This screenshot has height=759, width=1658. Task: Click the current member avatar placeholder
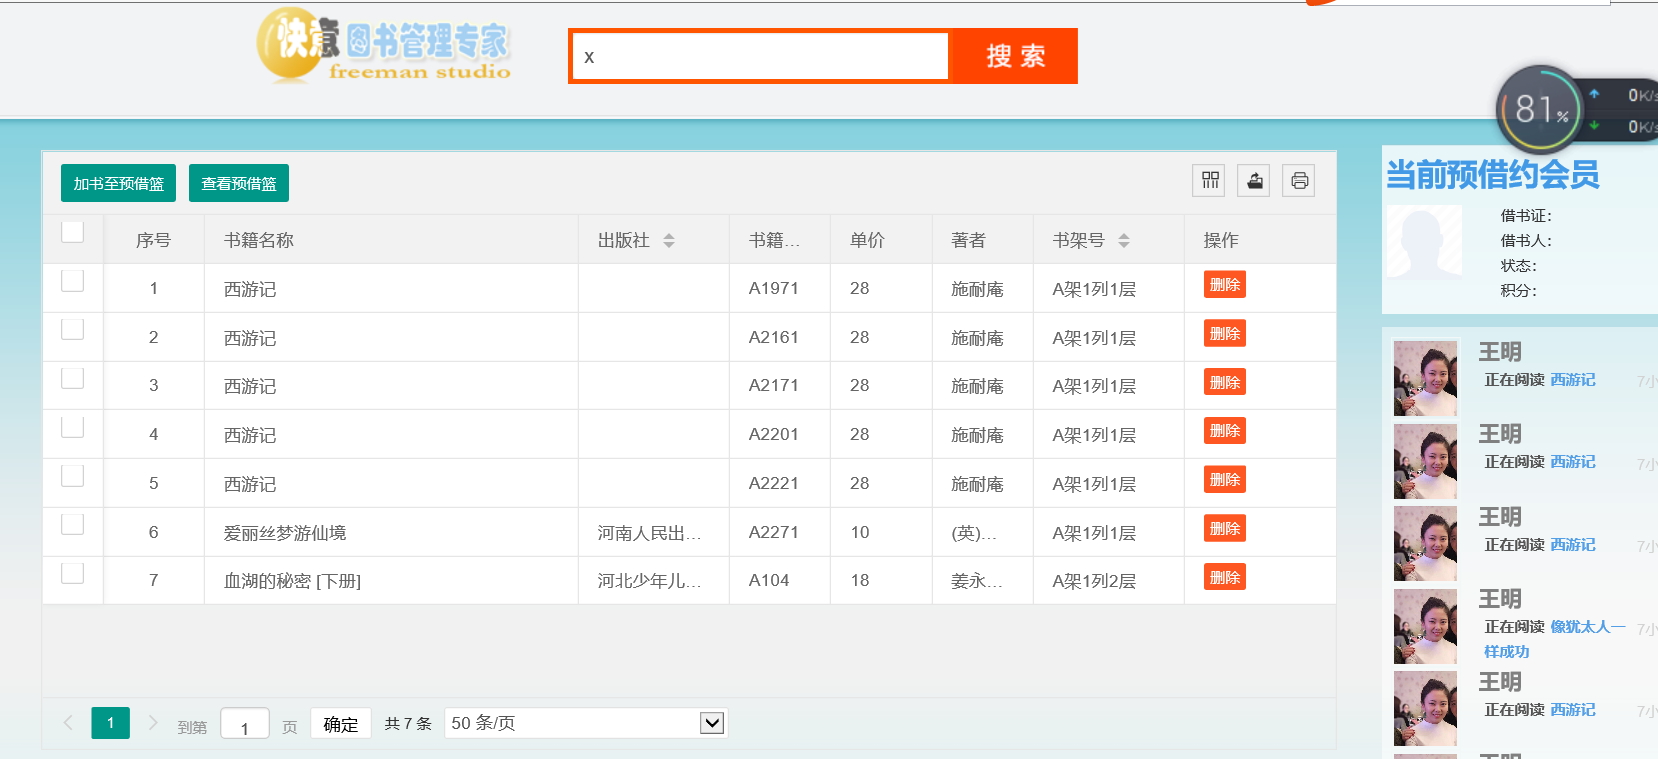(x=1424, y=242)
